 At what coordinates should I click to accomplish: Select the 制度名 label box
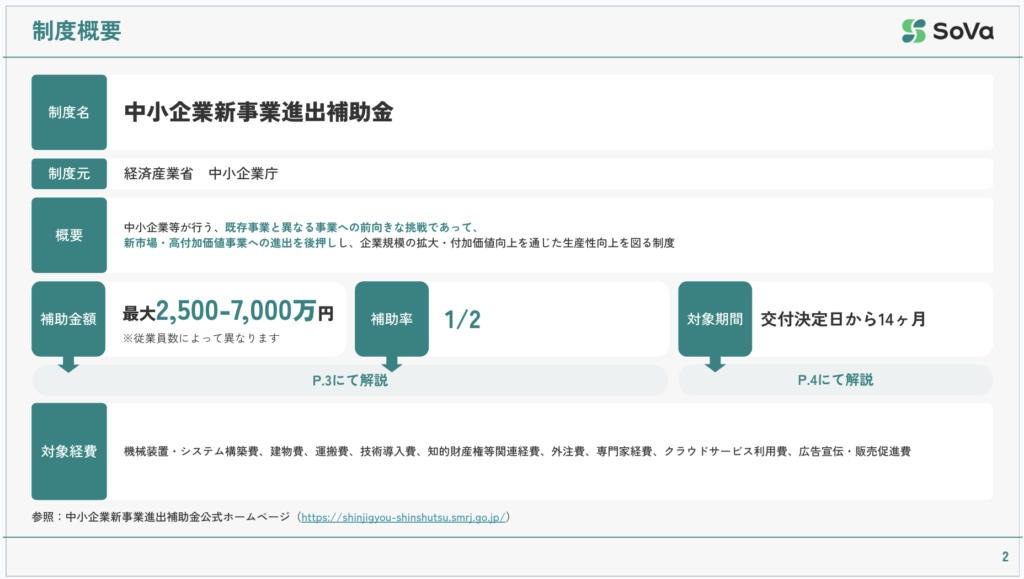[x=69, y=112]
